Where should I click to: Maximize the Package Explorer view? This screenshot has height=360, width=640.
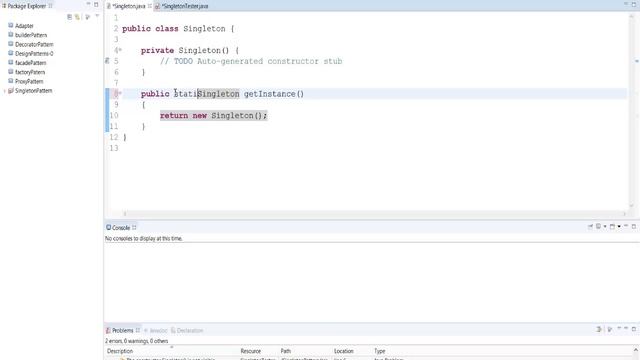pyautogui.click(x=96, y=4)
